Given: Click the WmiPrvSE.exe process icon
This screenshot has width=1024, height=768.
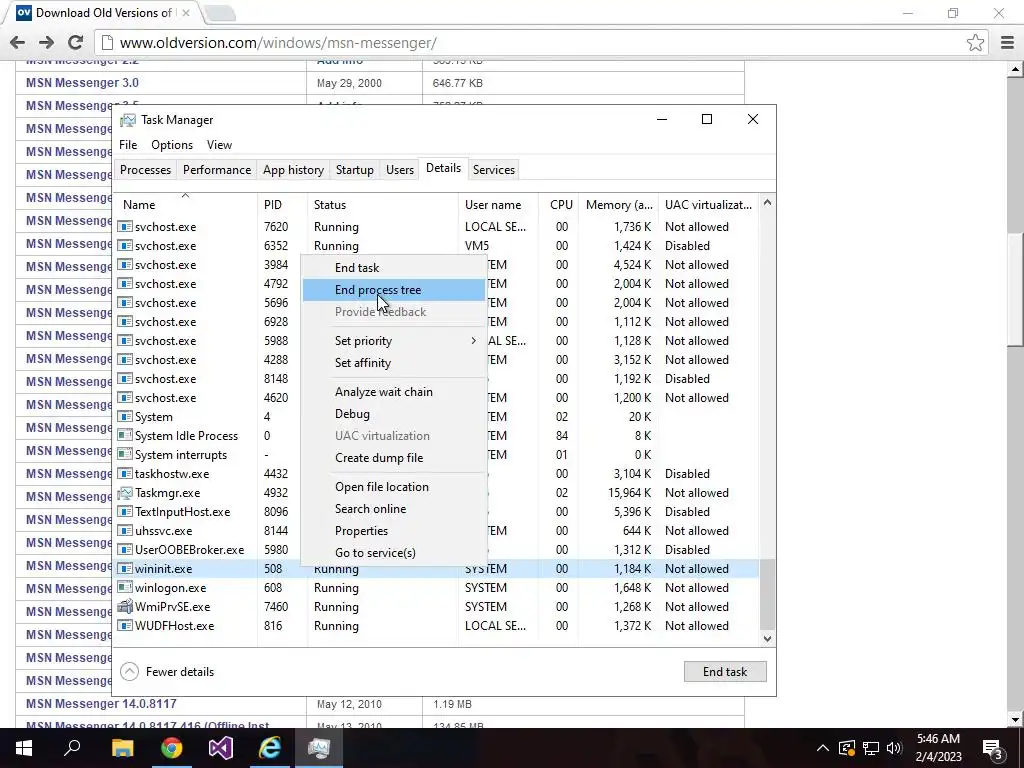Looking at the screenshot, I should tap(125, 607).
